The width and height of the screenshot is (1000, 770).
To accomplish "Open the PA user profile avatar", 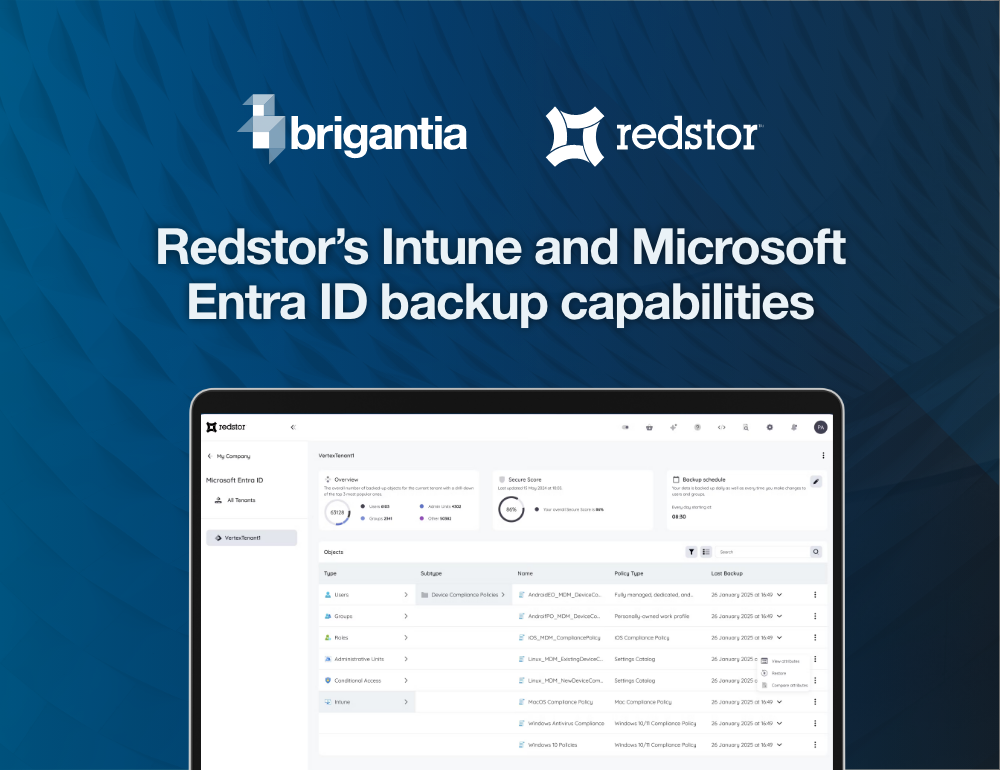I will pos(820,427).
